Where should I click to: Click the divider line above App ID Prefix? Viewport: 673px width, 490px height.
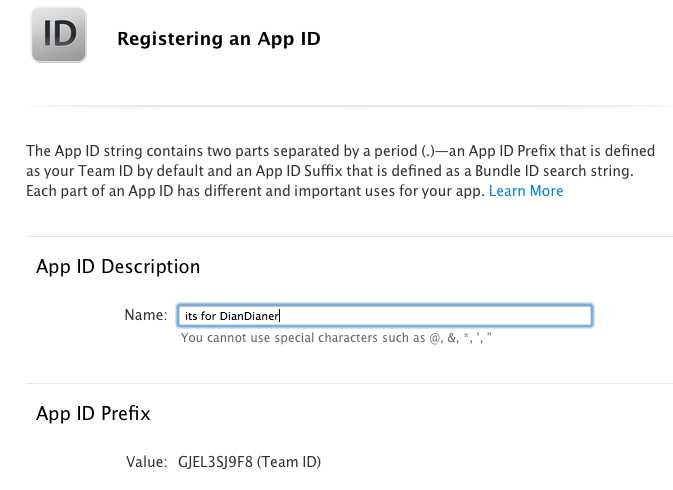point(349,383)
